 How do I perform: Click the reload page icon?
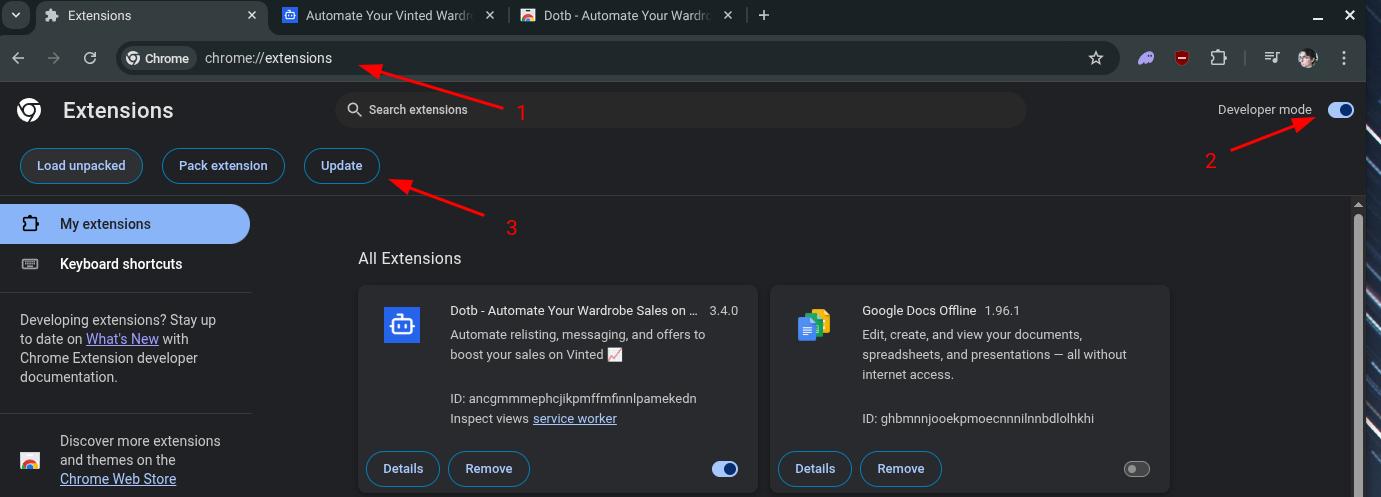(90, 58)
